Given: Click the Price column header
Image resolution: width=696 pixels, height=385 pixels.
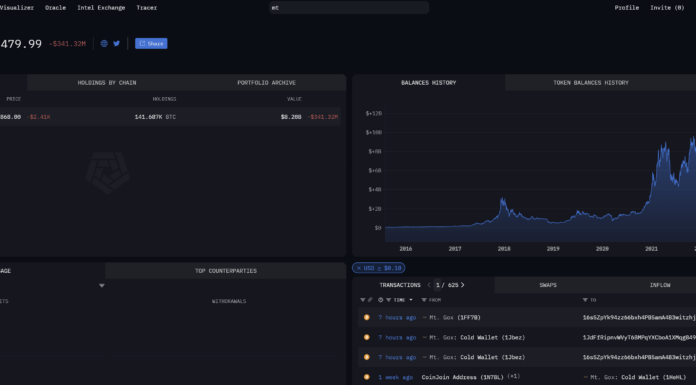Looking at the screenshot, I should pos(14,99).
